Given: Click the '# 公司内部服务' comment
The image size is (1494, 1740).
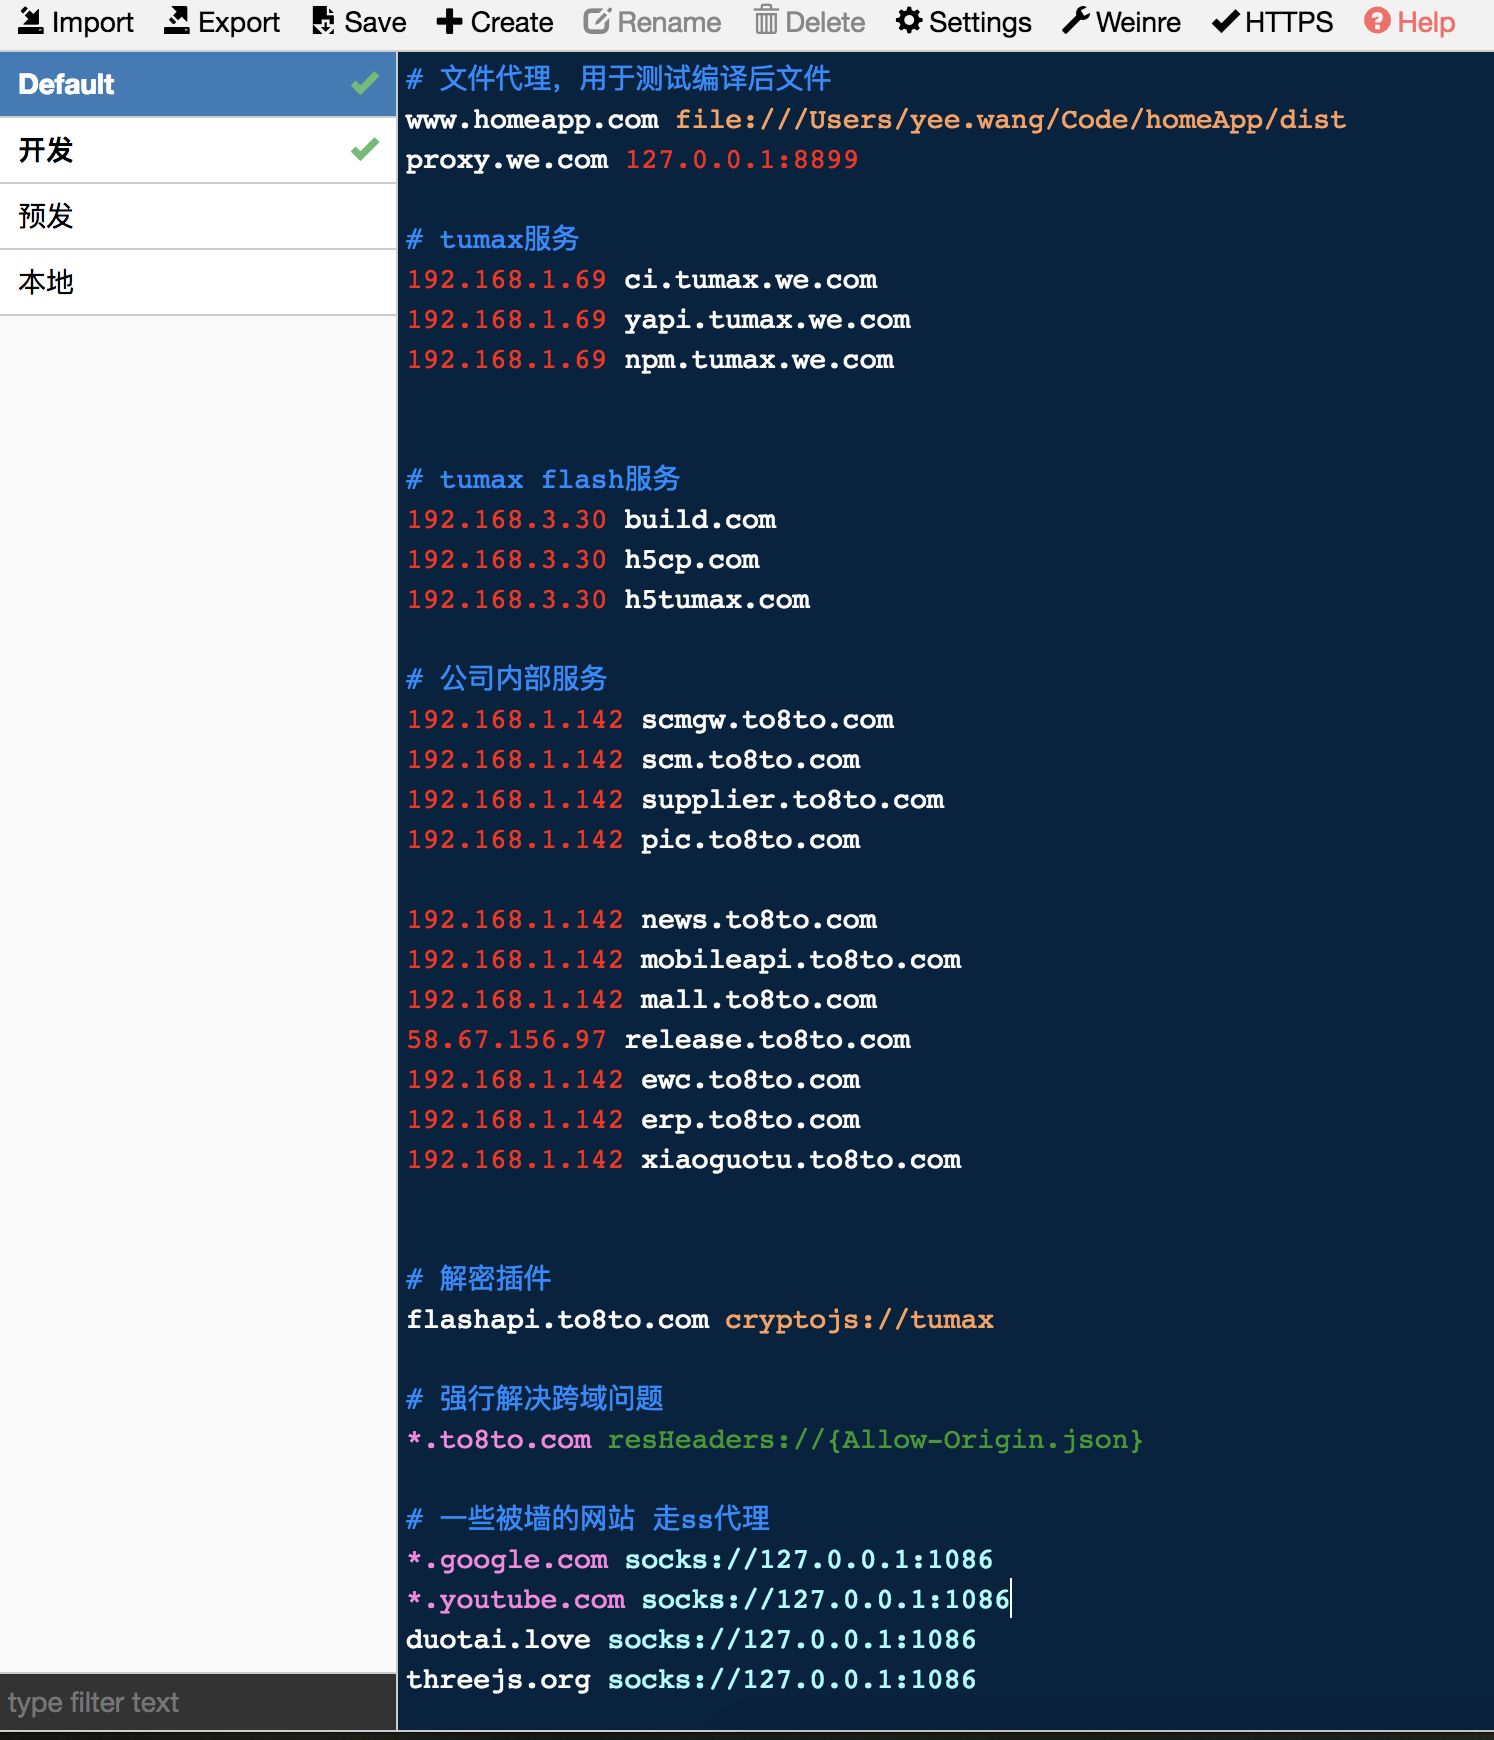Looking at the screenshot, I should pos(507,679).
